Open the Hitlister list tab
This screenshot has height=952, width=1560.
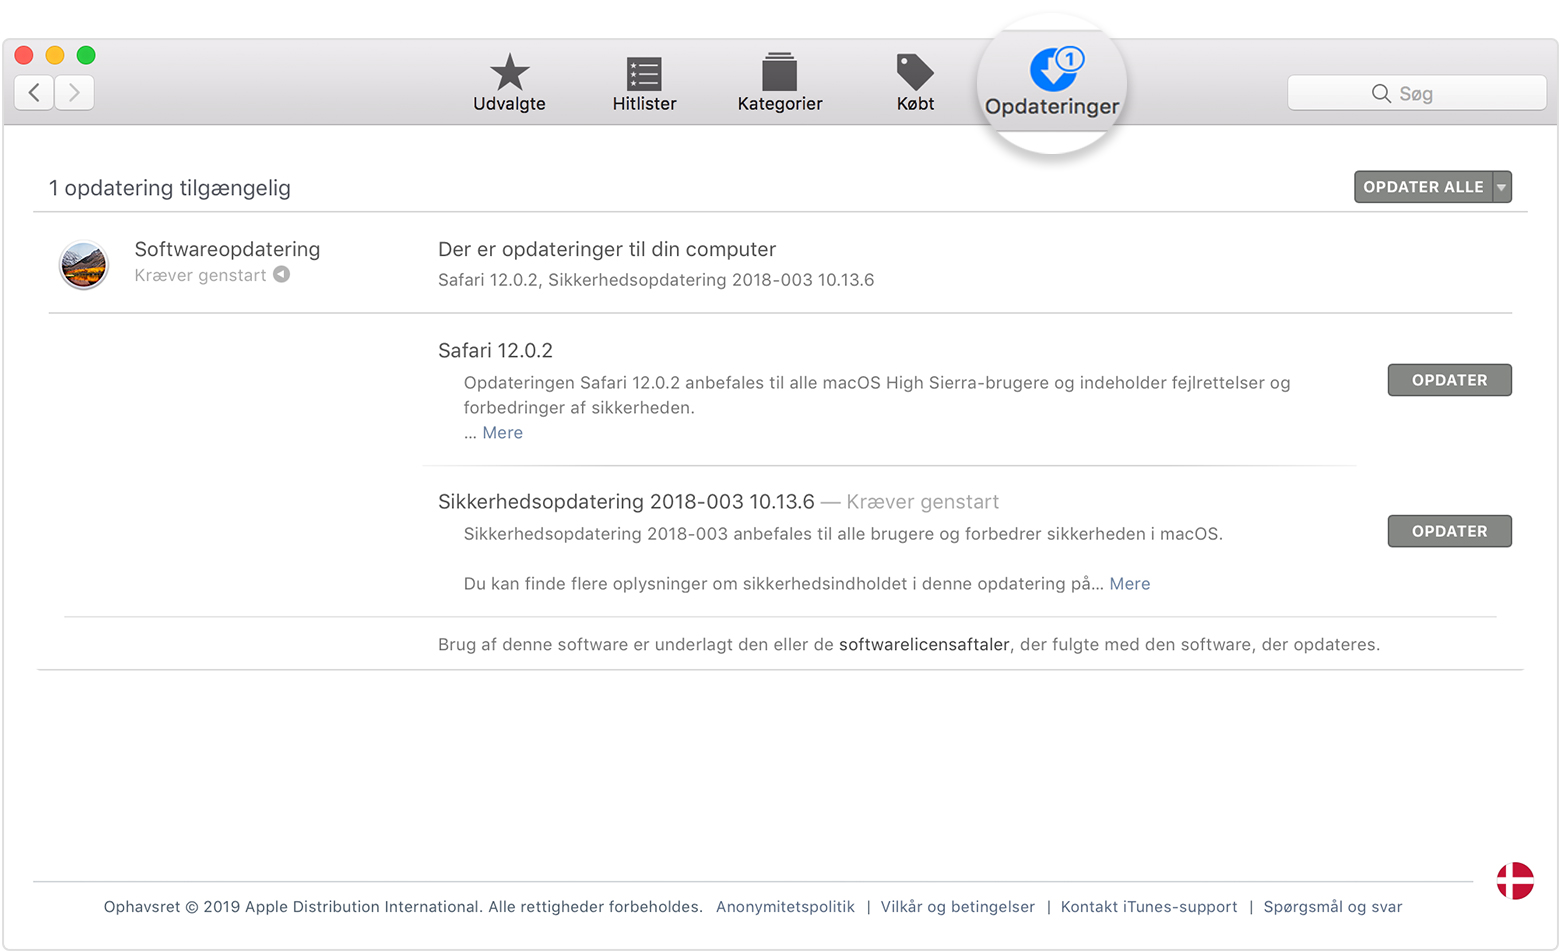pos(644,82)
